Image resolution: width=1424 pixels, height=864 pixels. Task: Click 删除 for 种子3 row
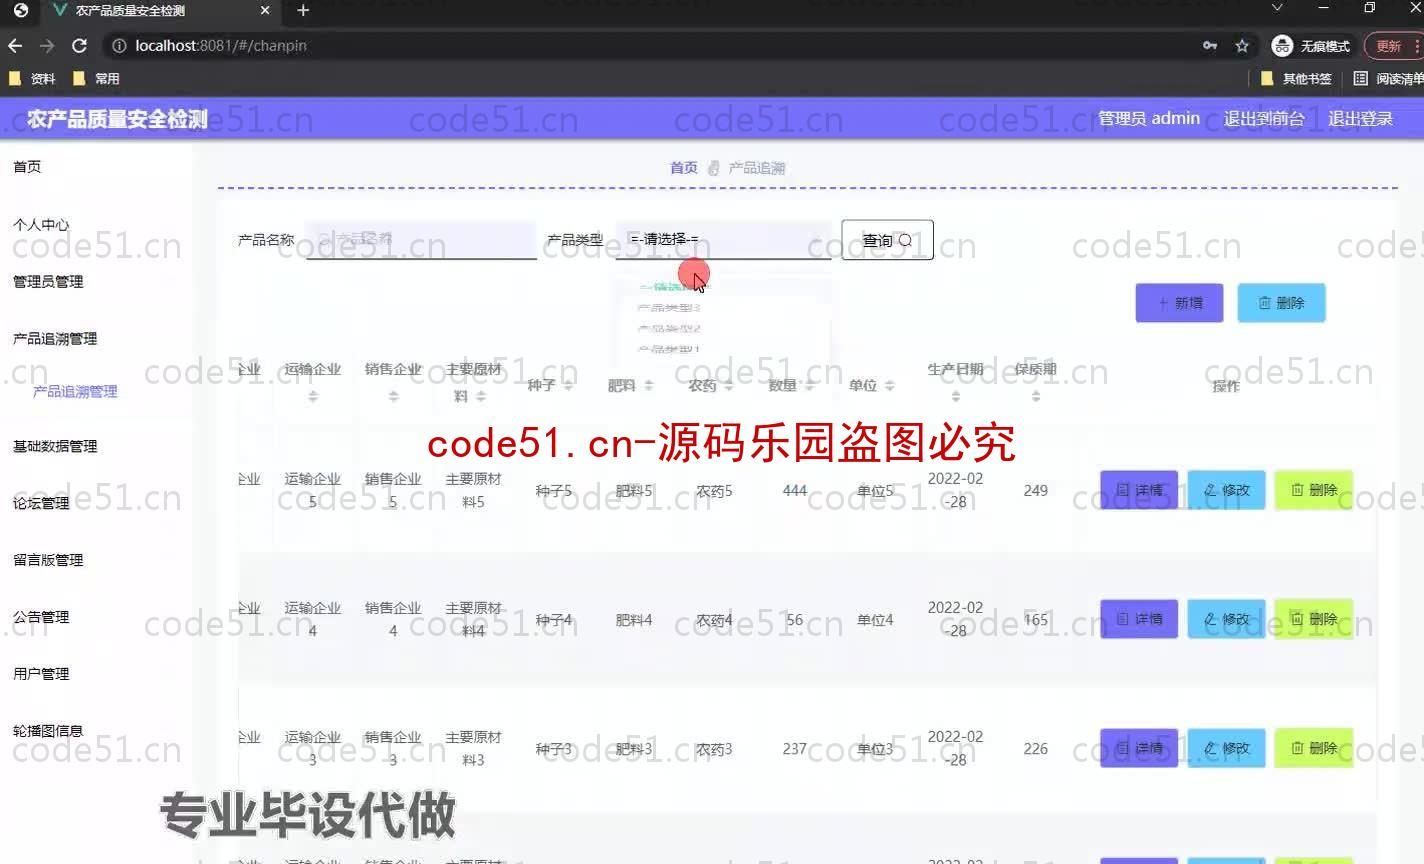point(1314,748)
